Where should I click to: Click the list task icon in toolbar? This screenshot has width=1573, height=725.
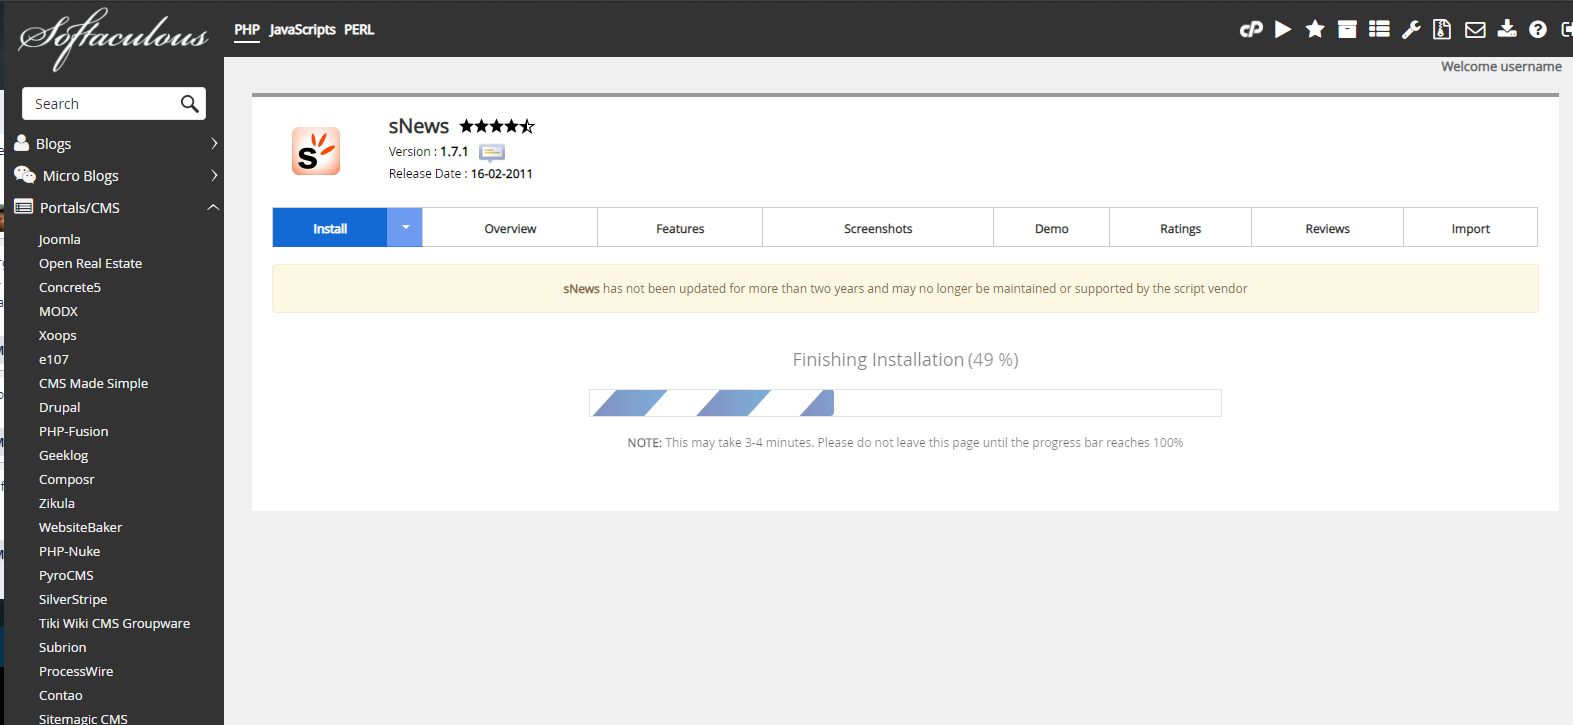1379,29
